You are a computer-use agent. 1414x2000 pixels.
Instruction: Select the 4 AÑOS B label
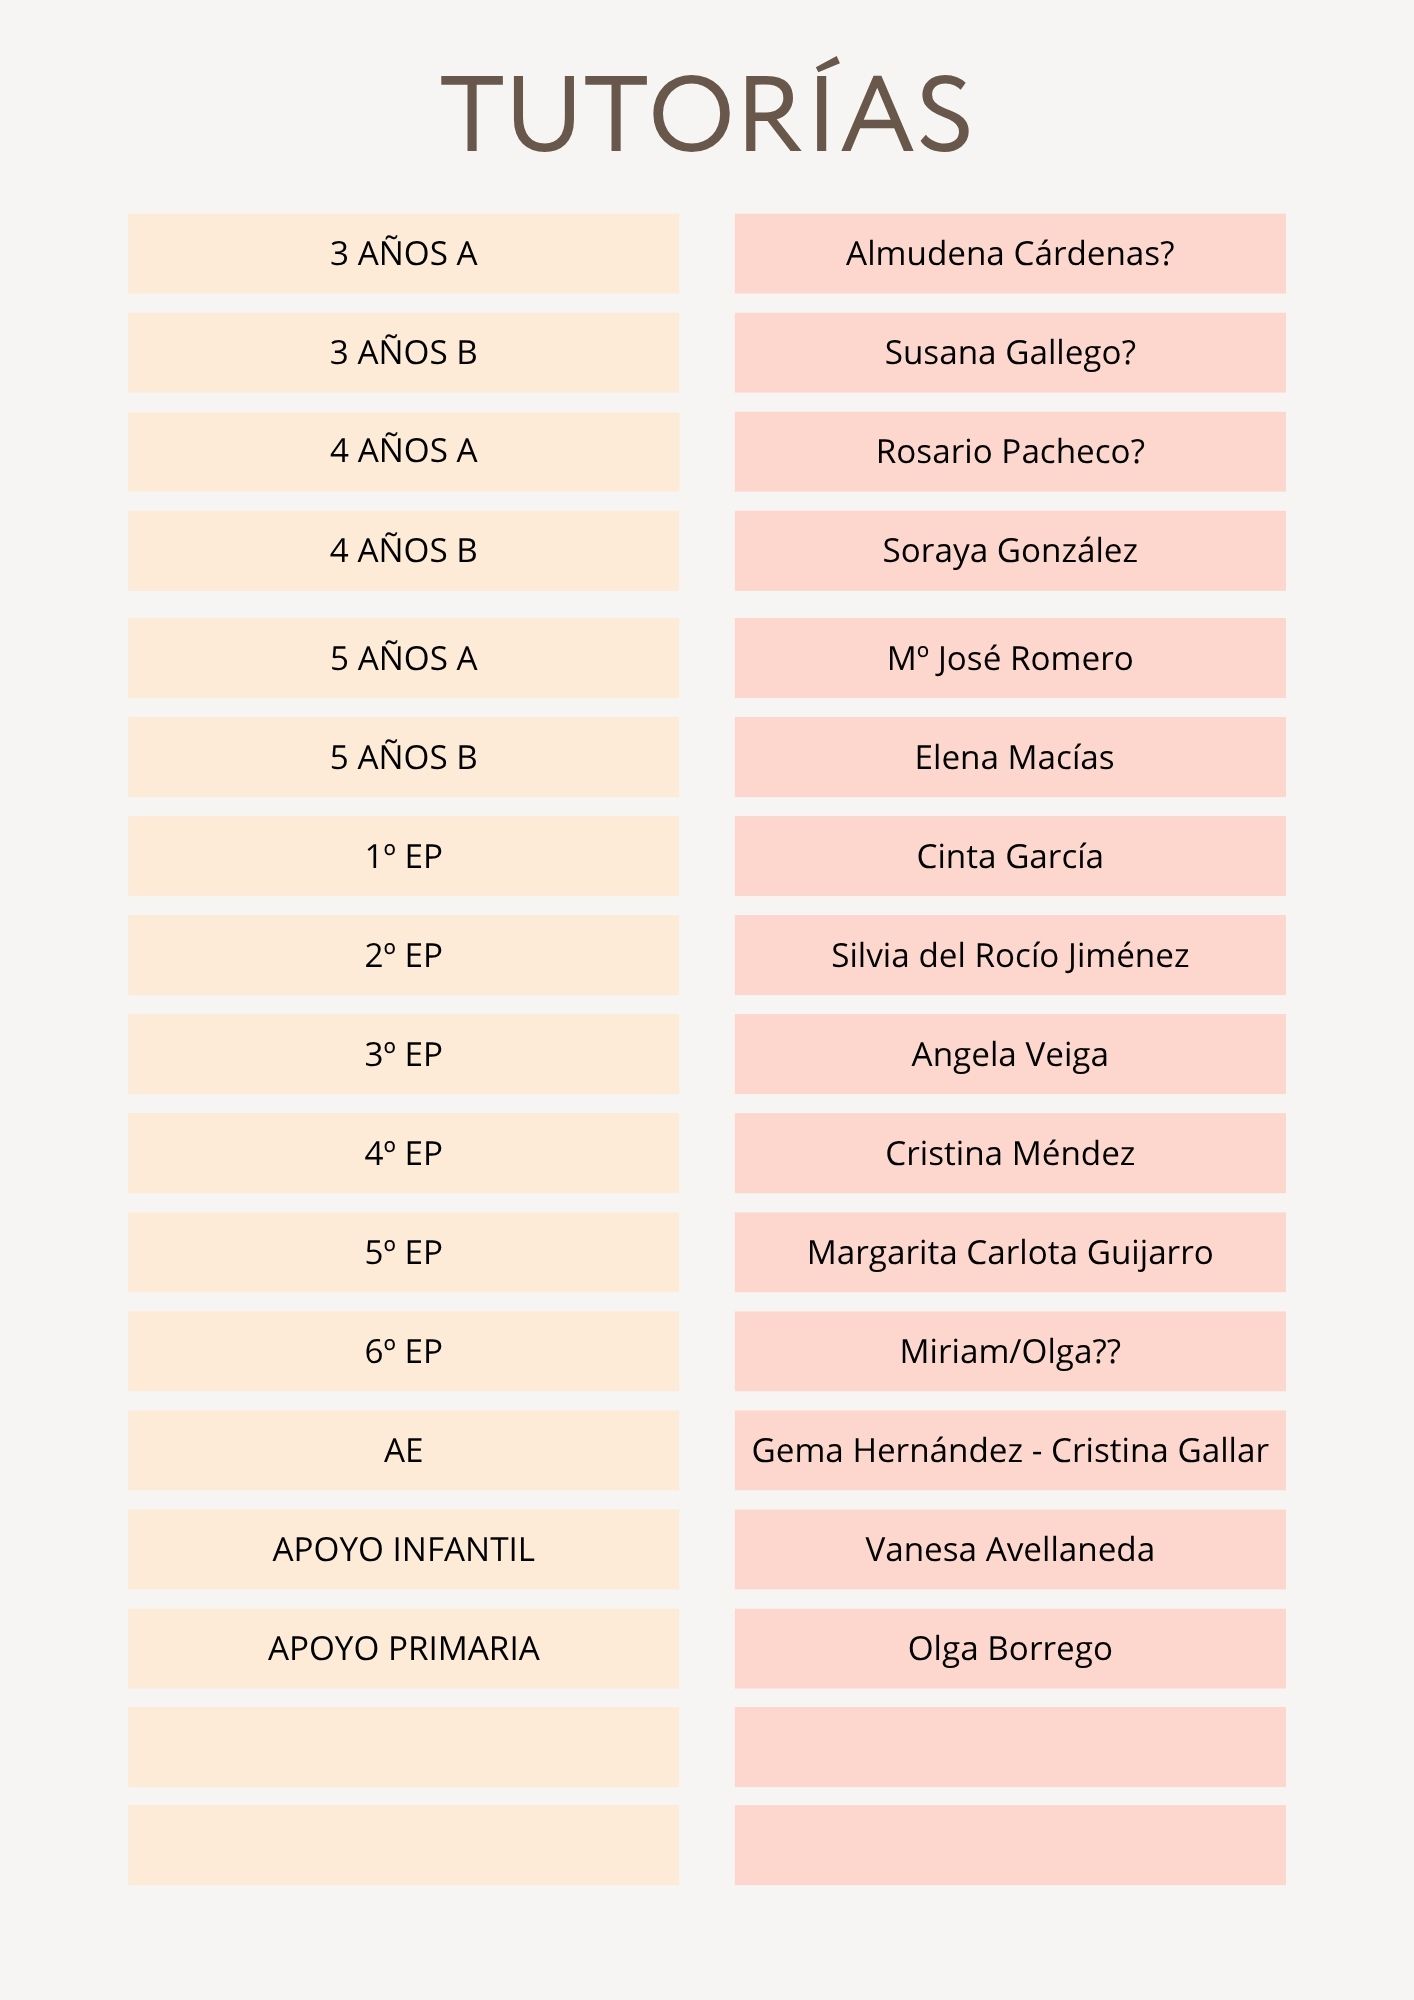point(403,550)
